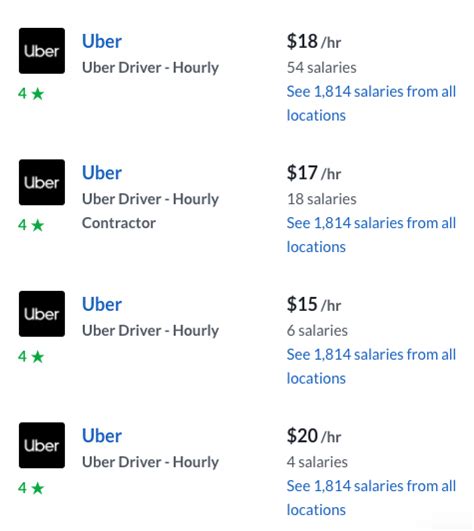Open the Uber company link for the $15/hr entry
Screen dimensions: 474x531
[x=102, y=304]
